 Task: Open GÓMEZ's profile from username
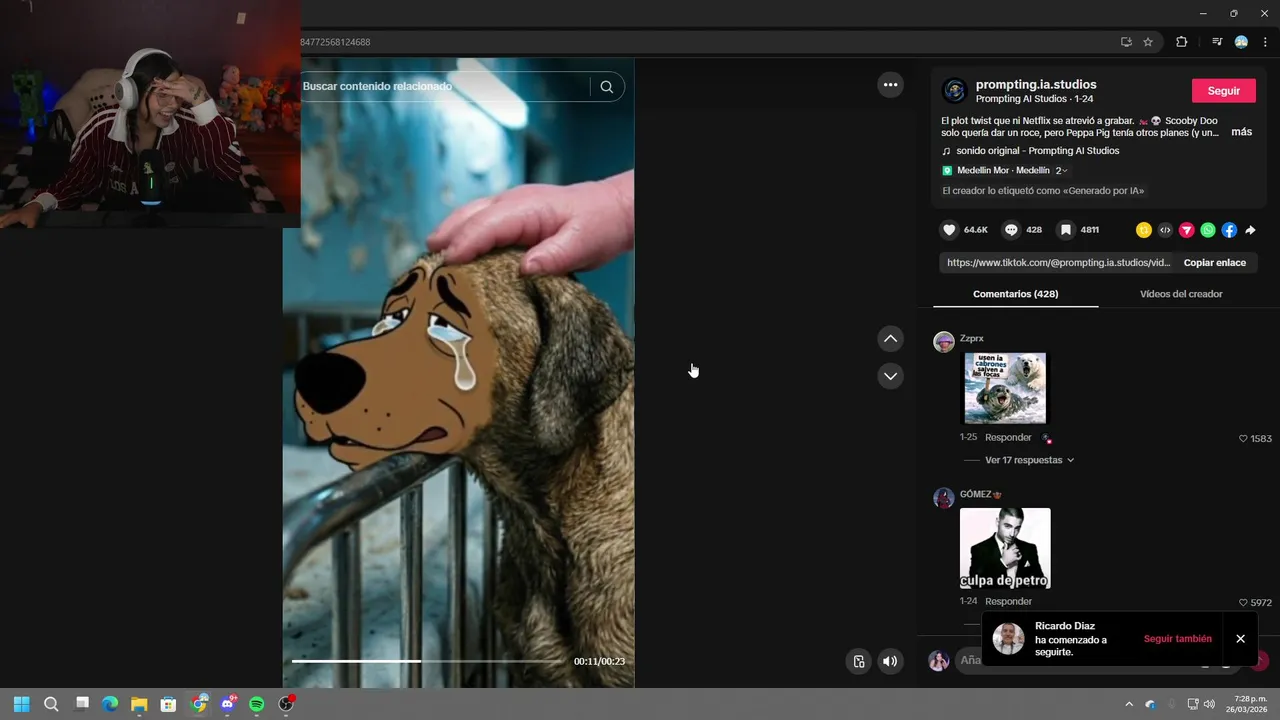click(x=980, y=494)
